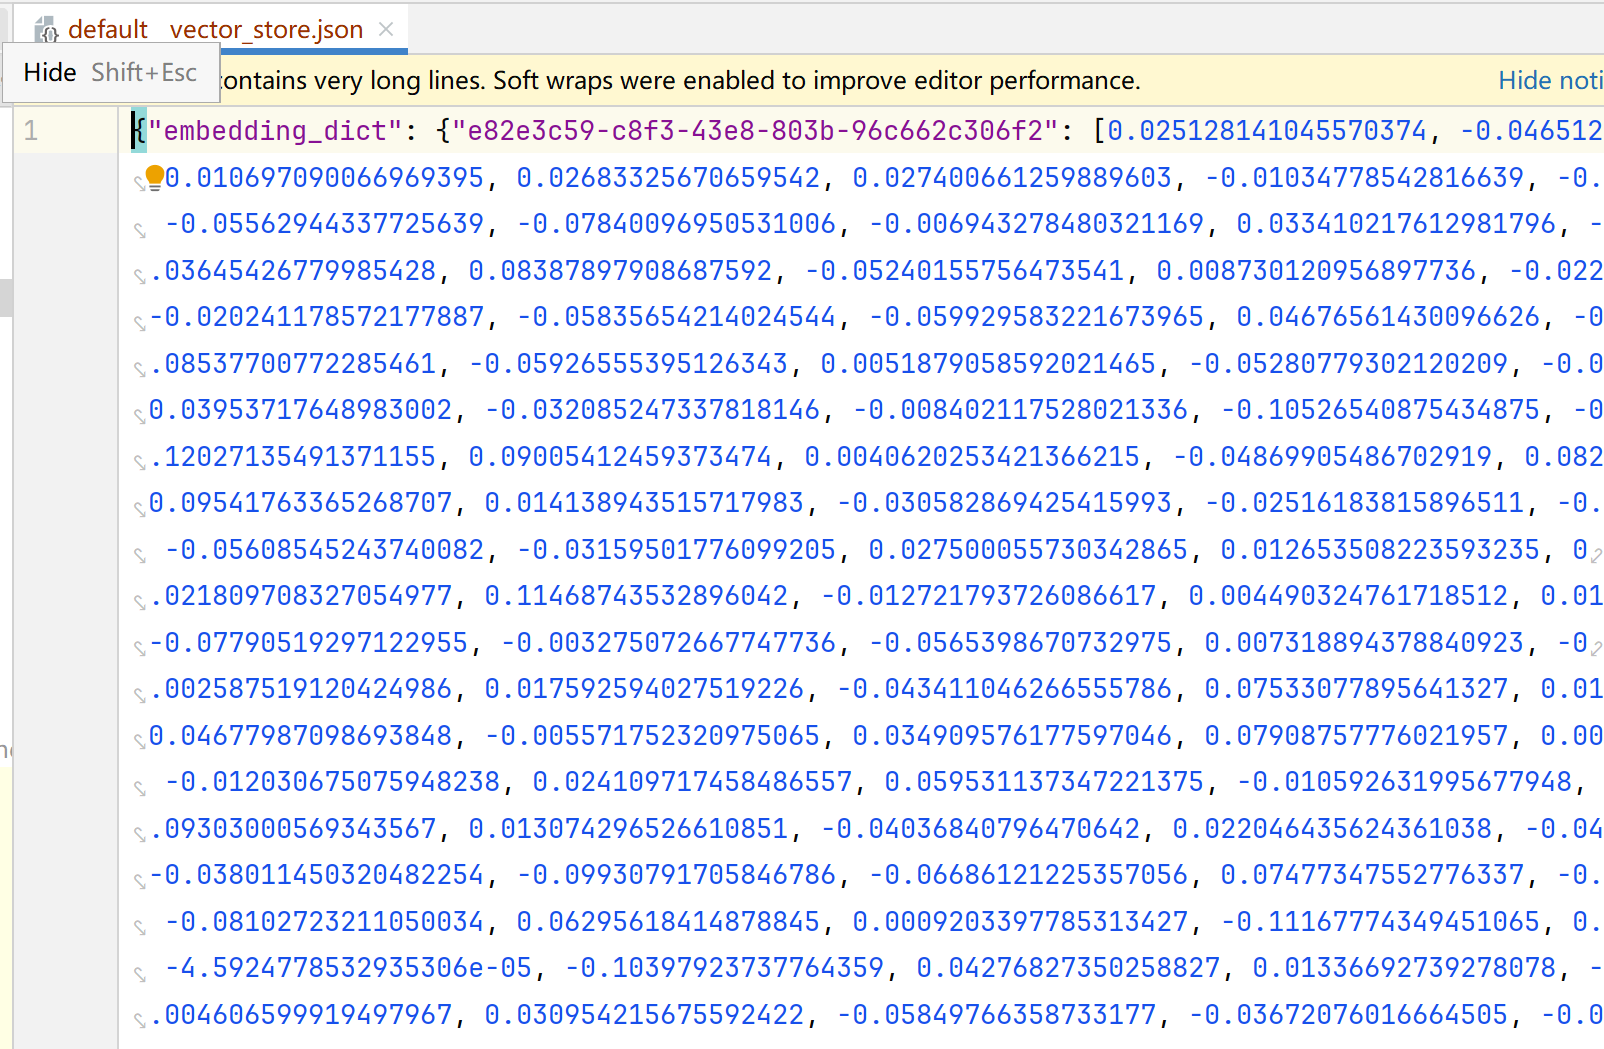Click the value -0.10397923737764359

coord(724,968)
